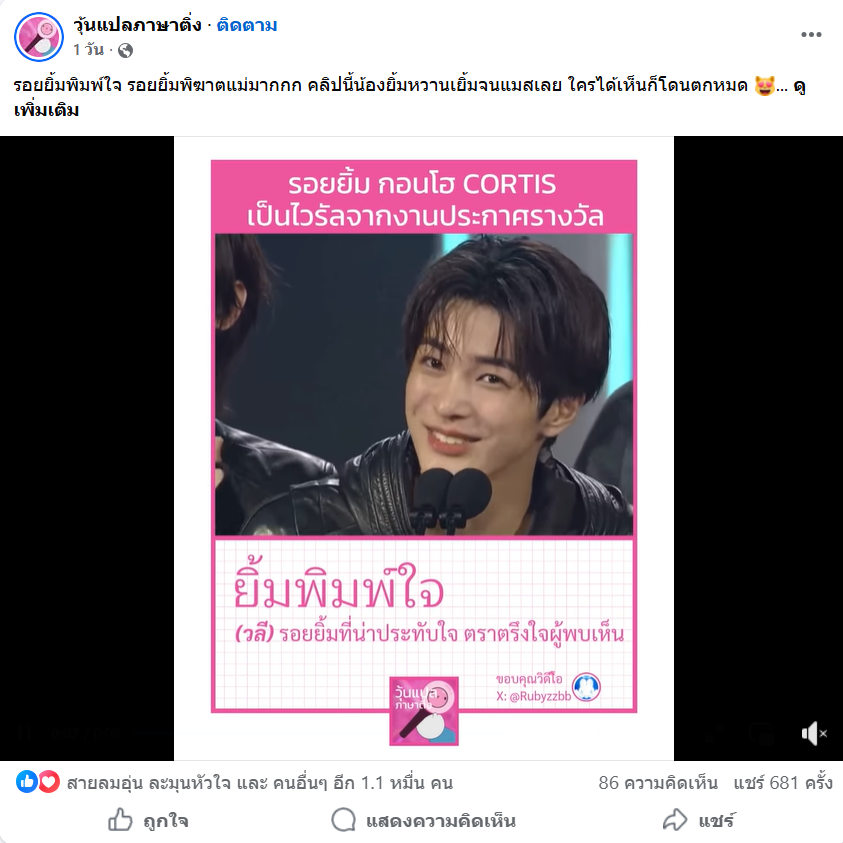
Task: Click the red heart reaction icon
Action: 48,782
